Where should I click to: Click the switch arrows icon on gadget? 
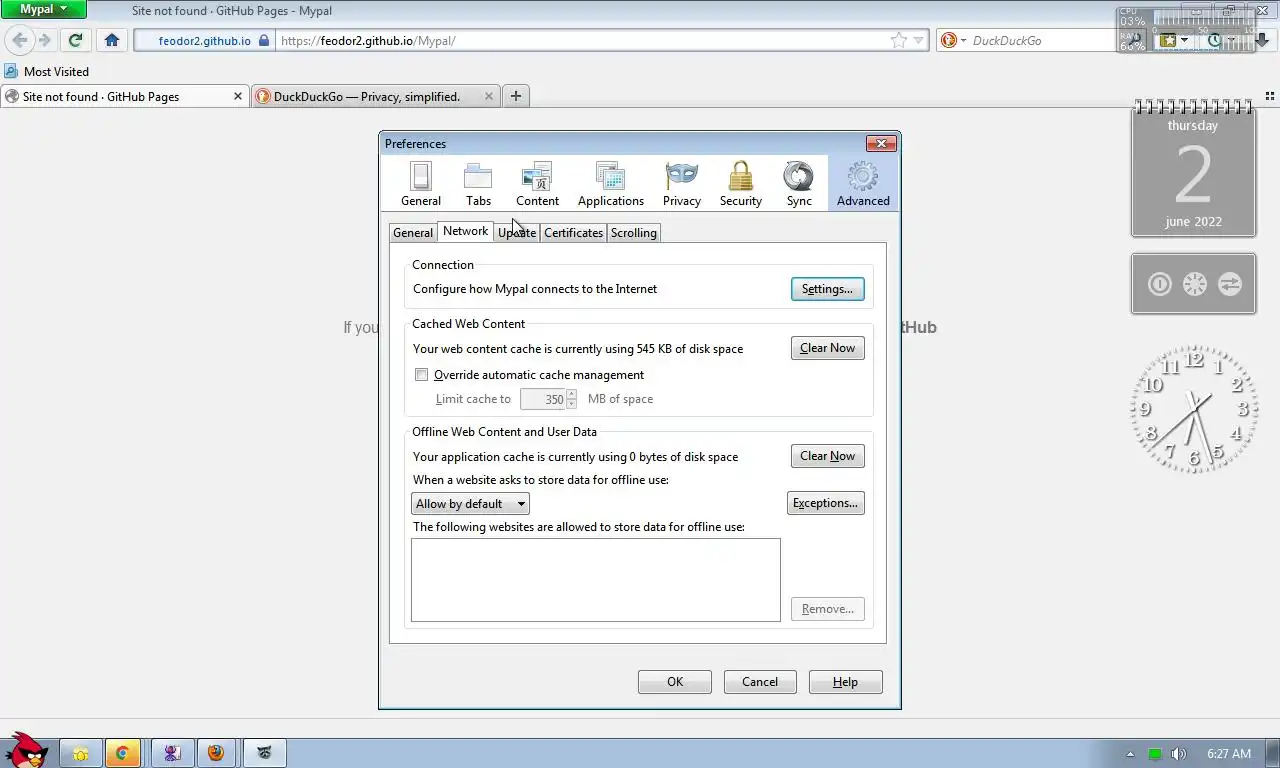[1229, 284]
